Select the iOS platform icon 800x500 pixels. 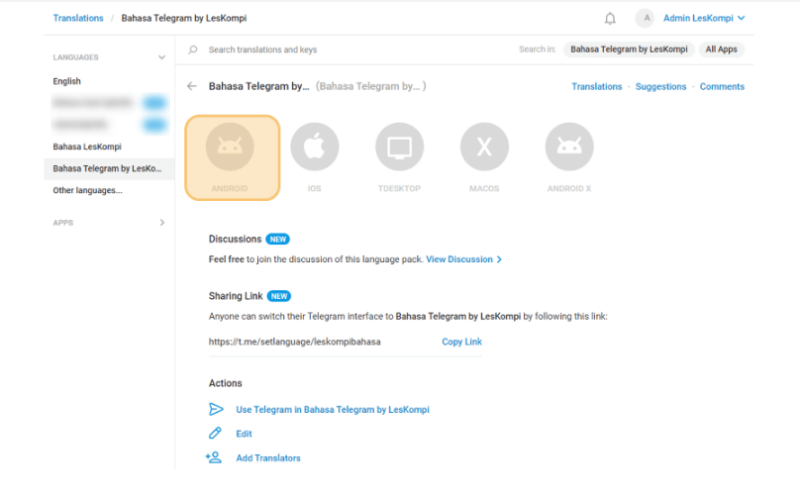(x=314, y=147)
